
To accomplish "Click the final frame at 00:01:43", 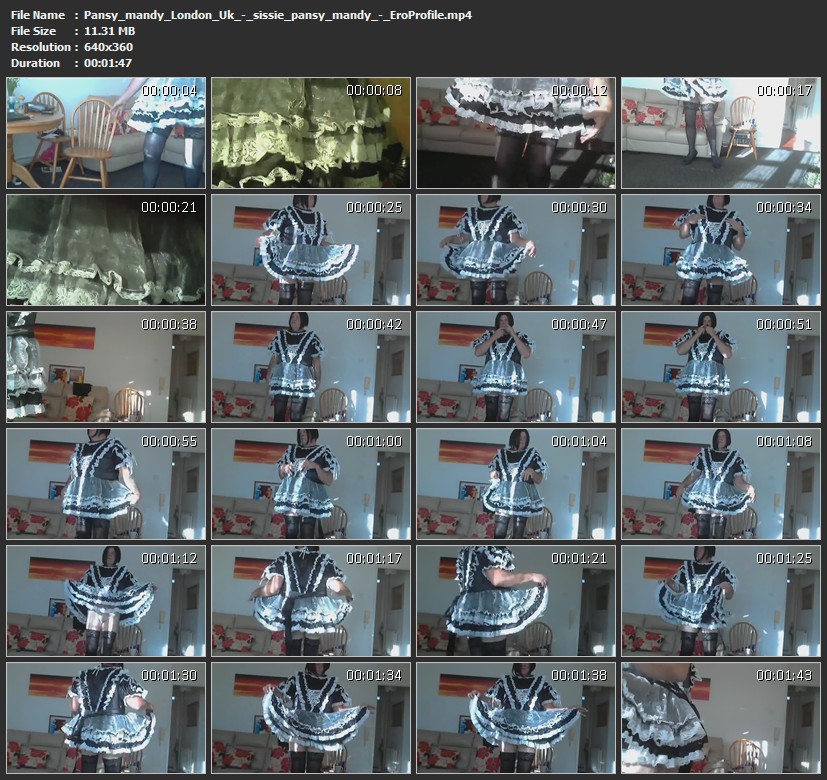I will [720, 716].
